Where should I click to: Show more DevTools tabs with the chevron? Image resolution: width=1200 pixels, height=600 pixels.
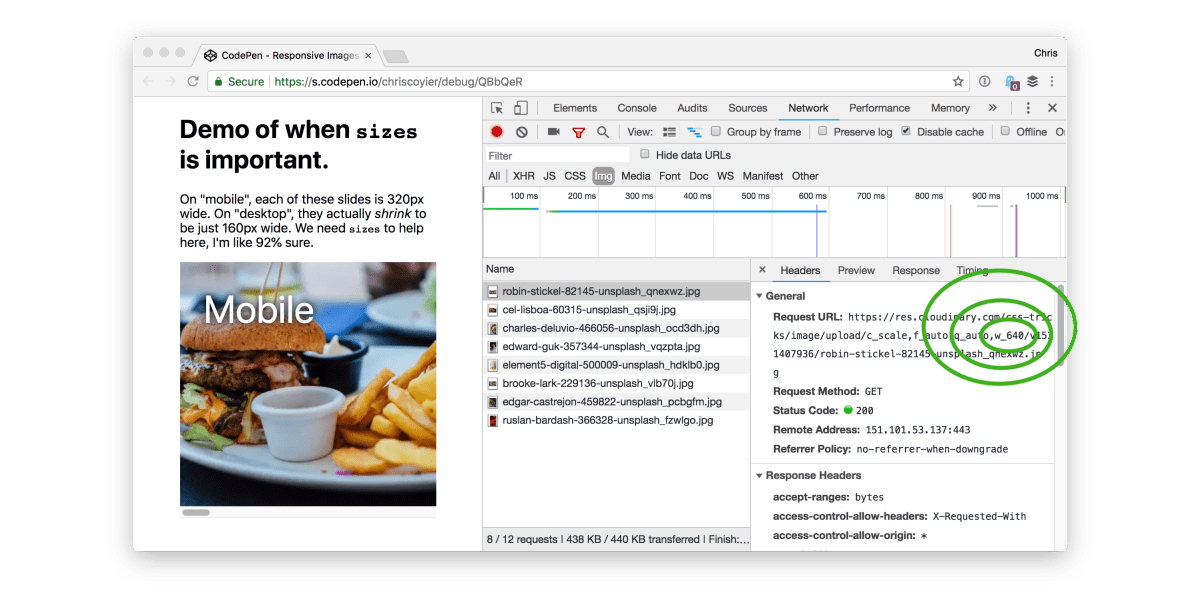992,108
